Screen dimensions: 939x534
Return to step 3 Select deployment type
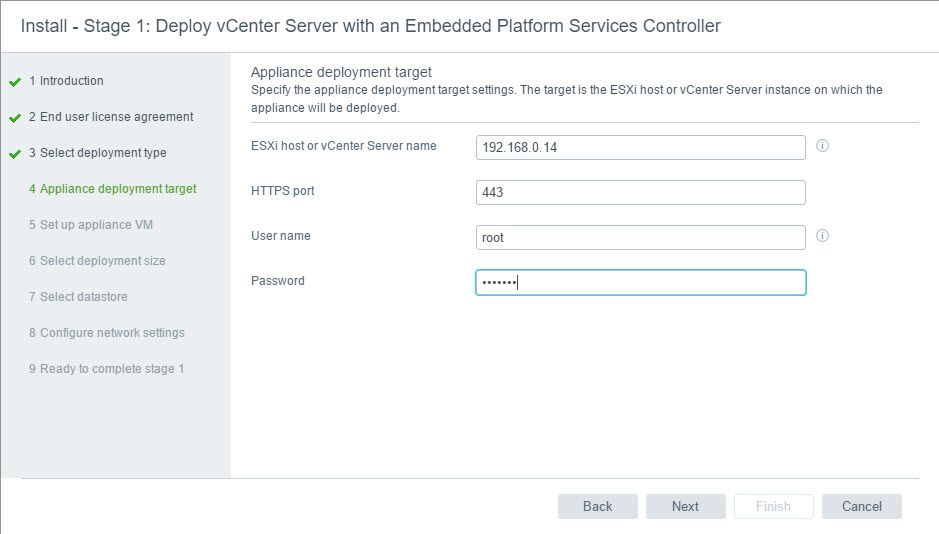click(x=97, y=153)
